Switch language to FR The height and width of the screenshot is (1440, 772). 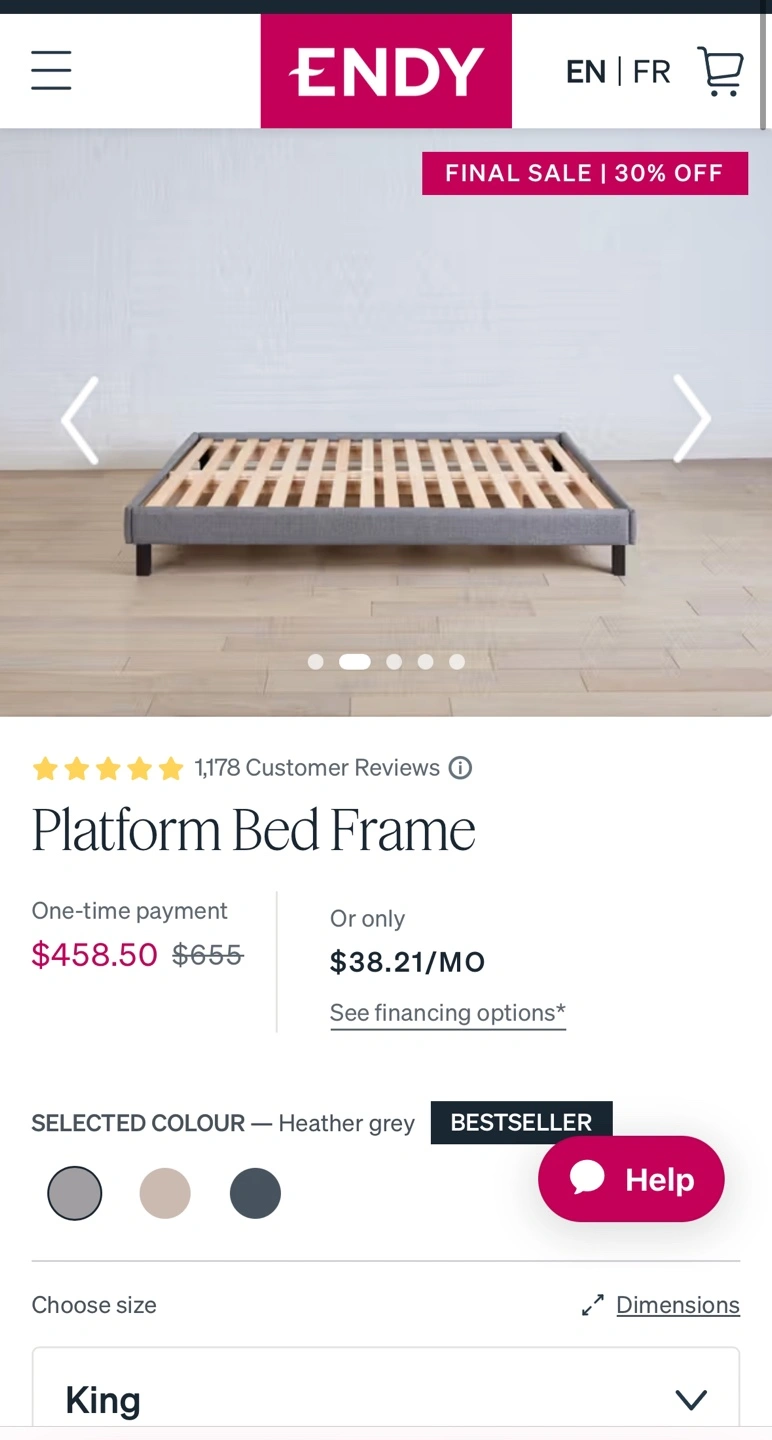click(651, 72)
